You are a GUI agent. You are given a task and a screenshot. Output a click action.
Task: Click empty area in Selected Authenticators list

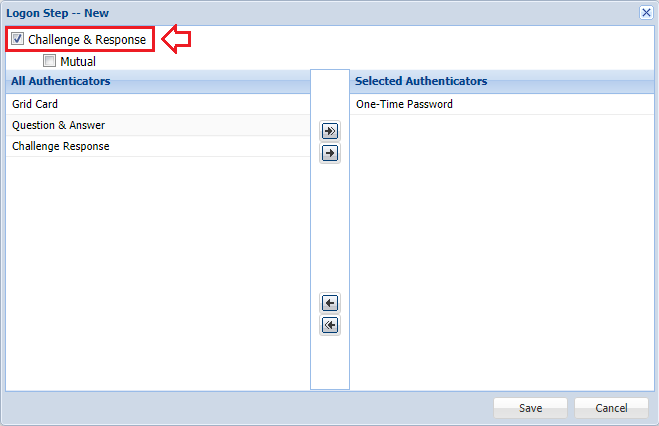(x=500, y=250)
